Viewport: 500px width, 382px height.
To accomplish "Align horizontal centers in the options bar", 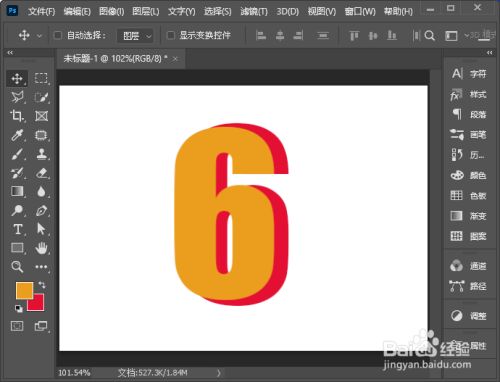I will [280, 35].
